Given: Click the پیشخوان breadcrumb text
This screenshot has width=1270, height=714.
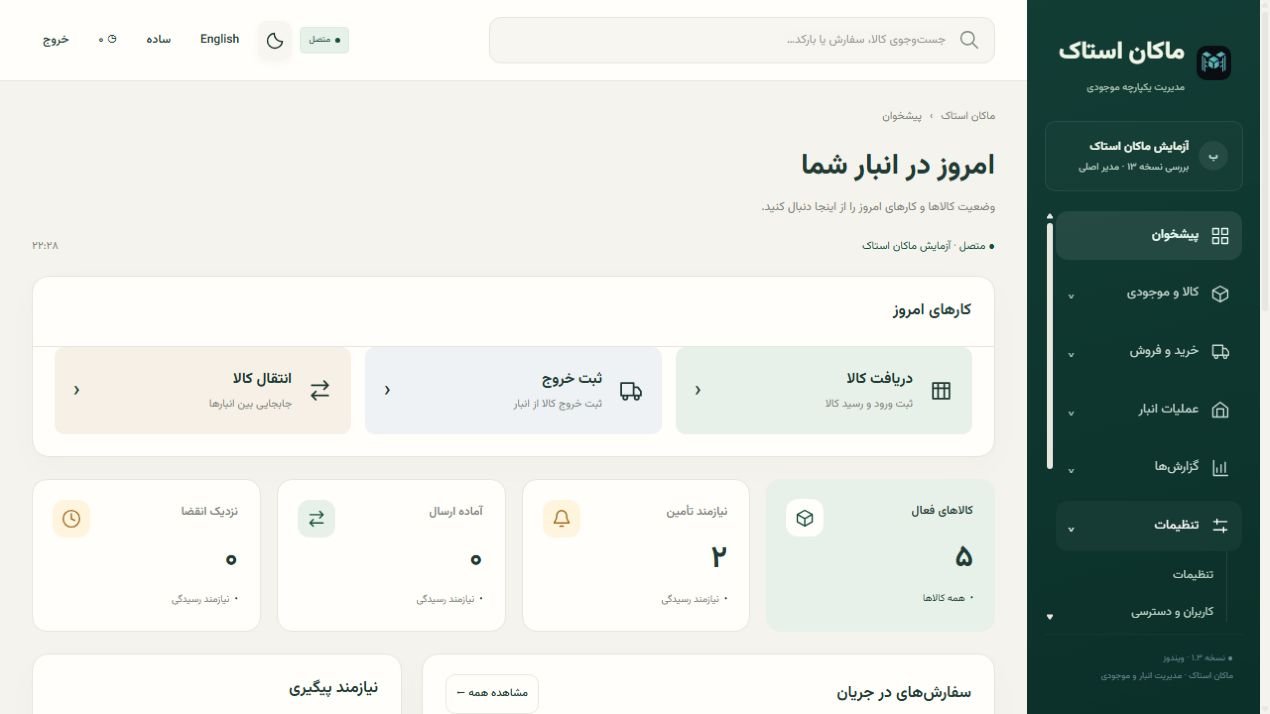Looking at the screenshot, I should point(902,116).
